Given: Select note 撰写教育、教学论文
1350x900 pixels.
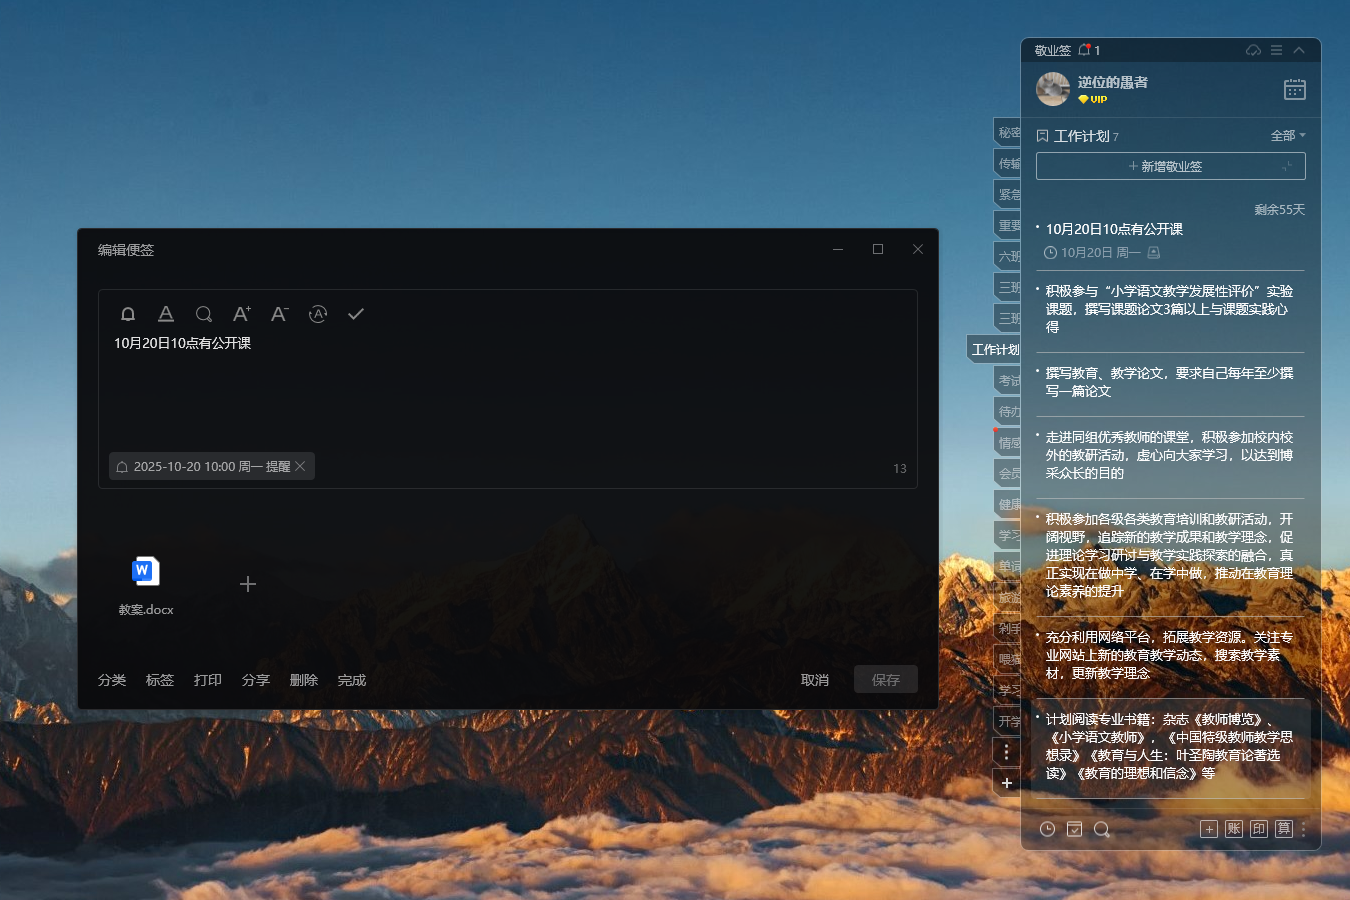Looking at the screenshot, I should click(1170, 382).
